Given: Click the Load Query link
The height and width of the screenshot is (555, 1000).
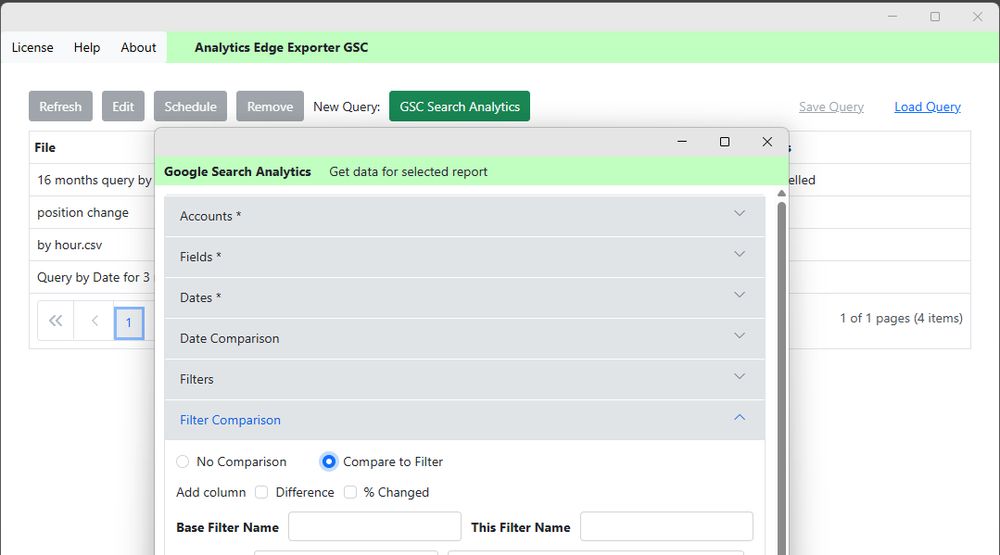Looking at the screenshot, I should pyautogui.click(x=927, y=107).
